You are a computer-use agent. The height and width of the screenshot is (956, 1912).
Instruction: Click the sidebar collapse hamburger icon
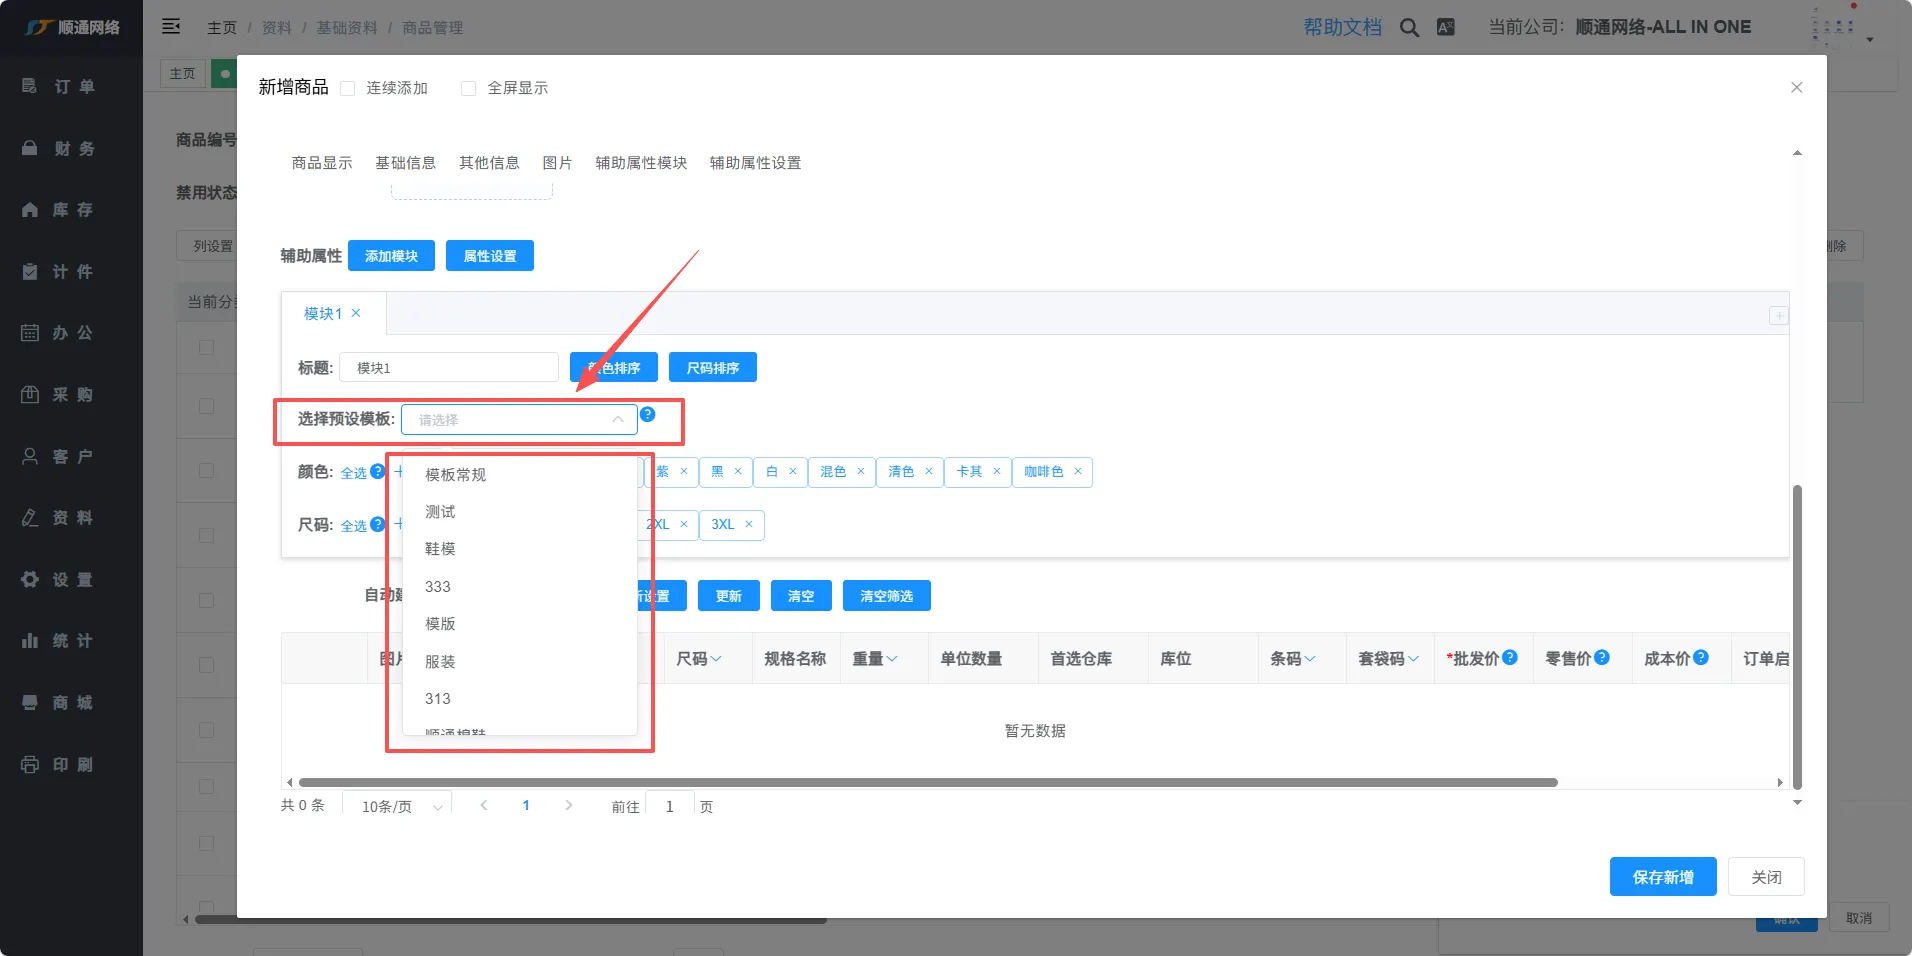(x=171, y=26)
